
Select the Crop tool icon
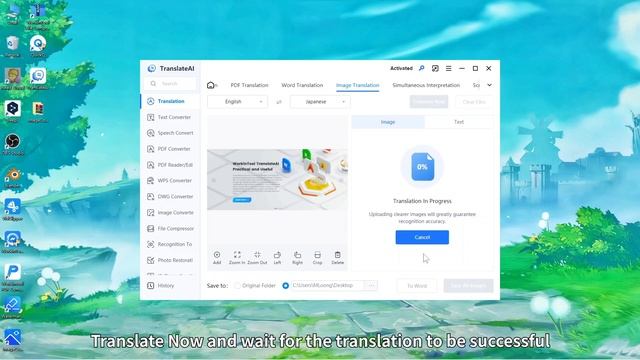coord(317,255)
